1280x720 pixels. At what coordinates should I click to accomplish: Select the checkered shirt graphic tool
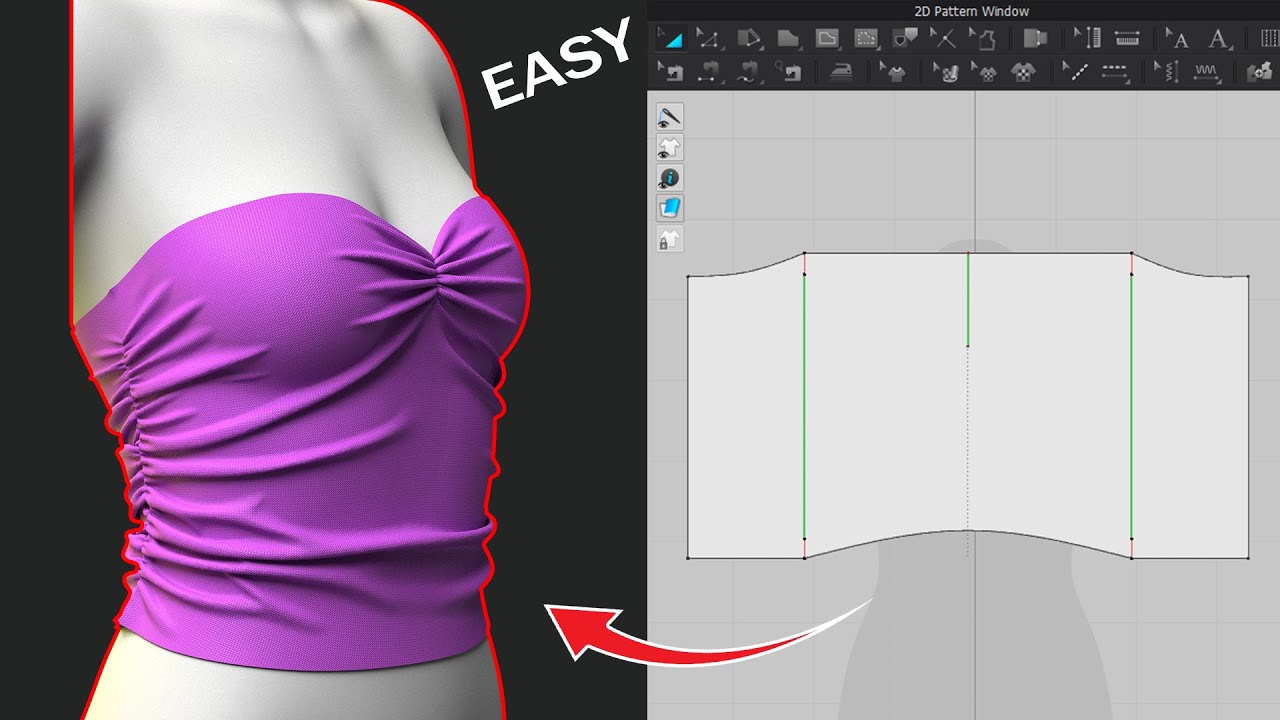click(x=1023, y=71)
